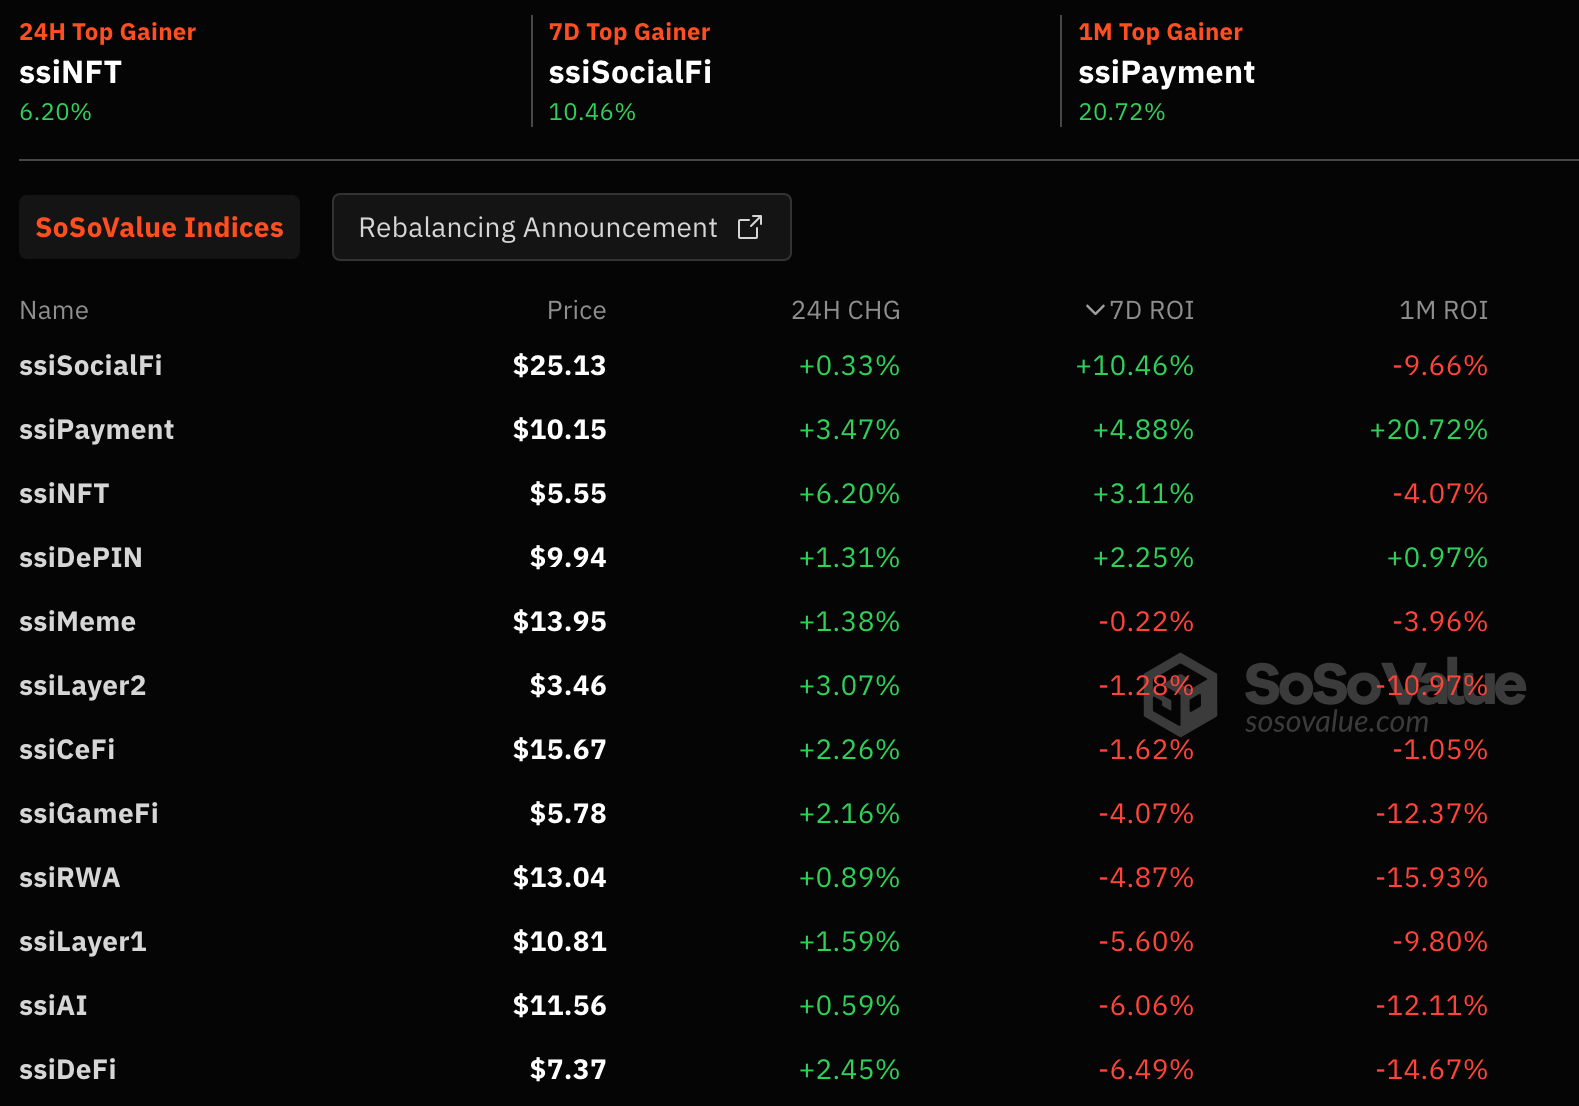Click the -9.66% 1M ROI of ssiSocialFi
Viewport: 1579px width, 1106px height.
[x=1440, y=365]
